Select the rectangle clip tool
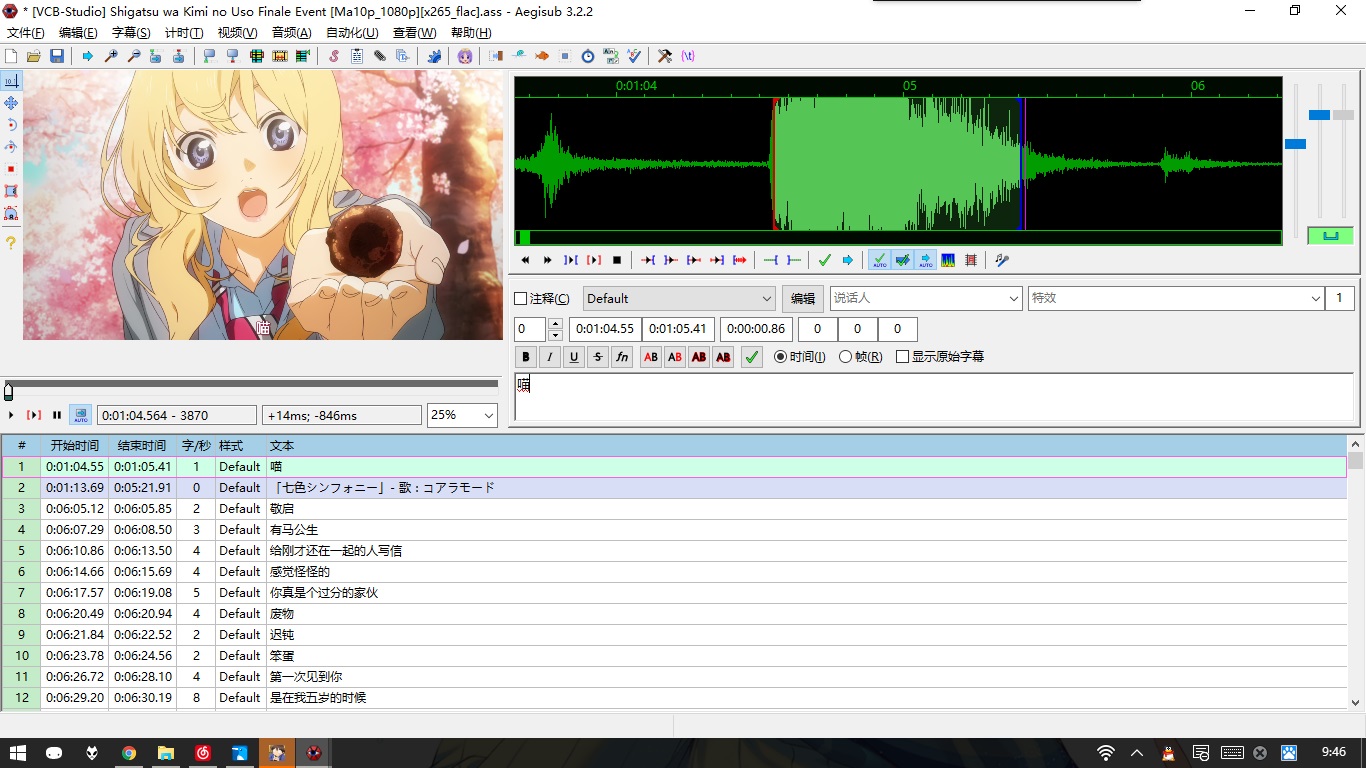The height and width of the screenshot is (768, 1366). click(x=11, y=191)
